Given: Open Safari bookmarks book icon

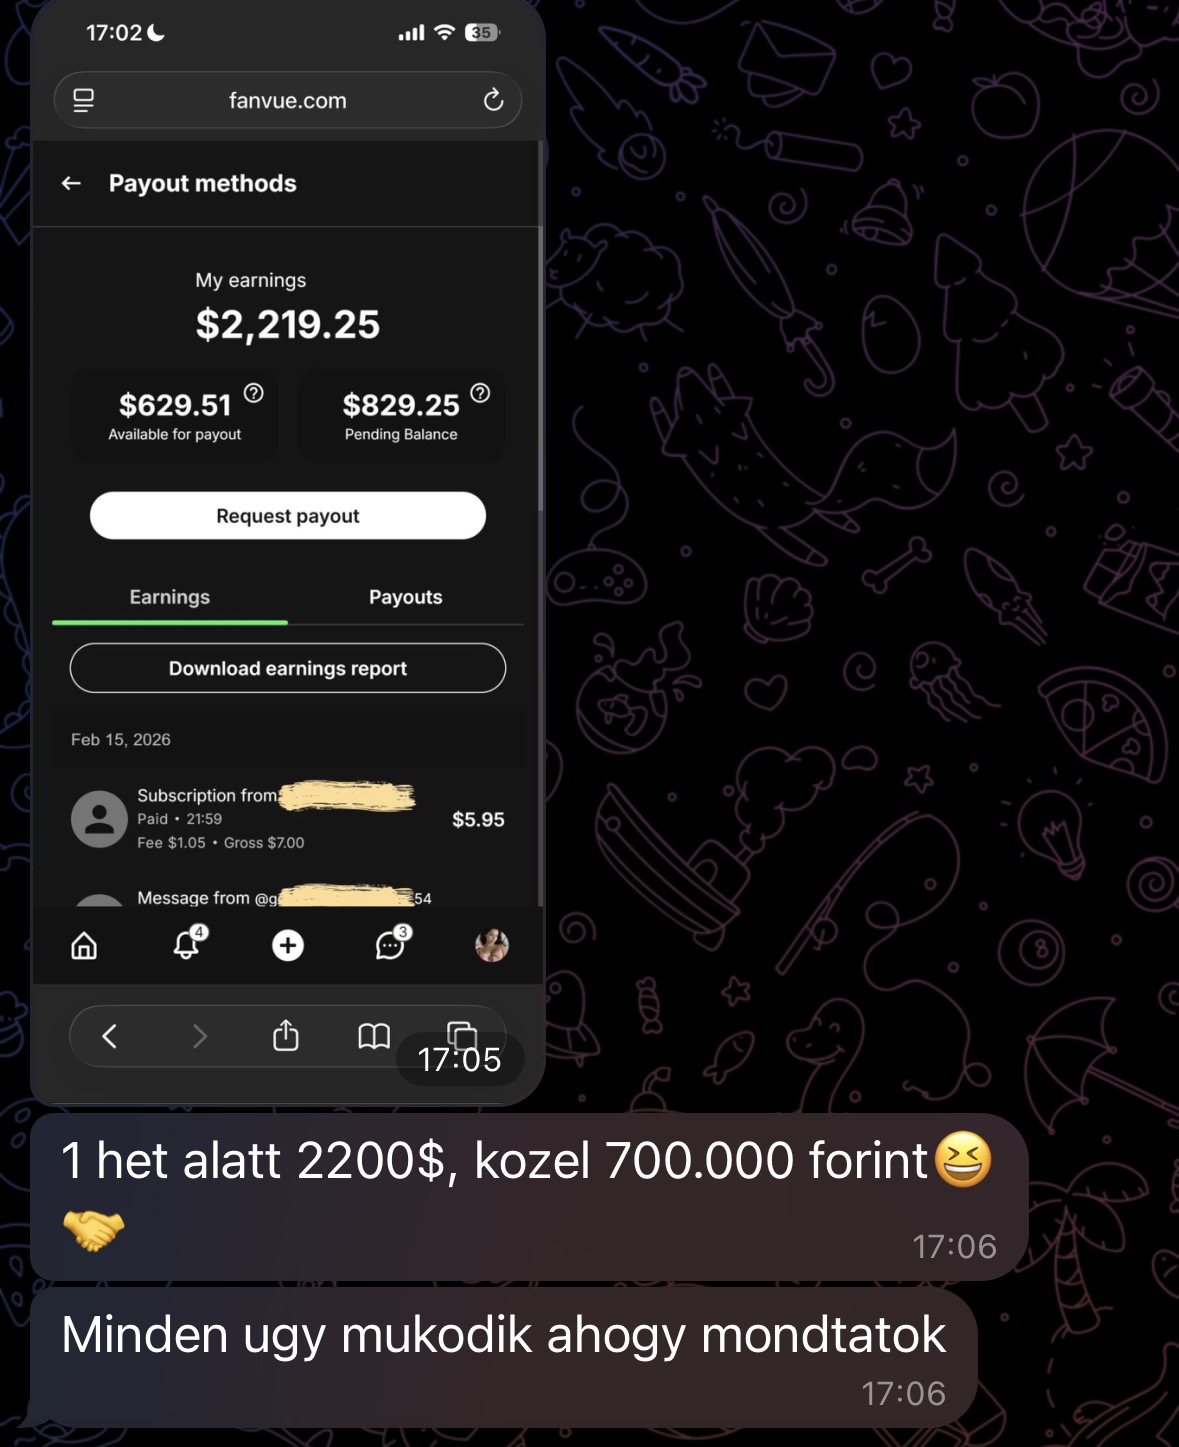Looking at the screenshot, I should tap(374, 1035).
